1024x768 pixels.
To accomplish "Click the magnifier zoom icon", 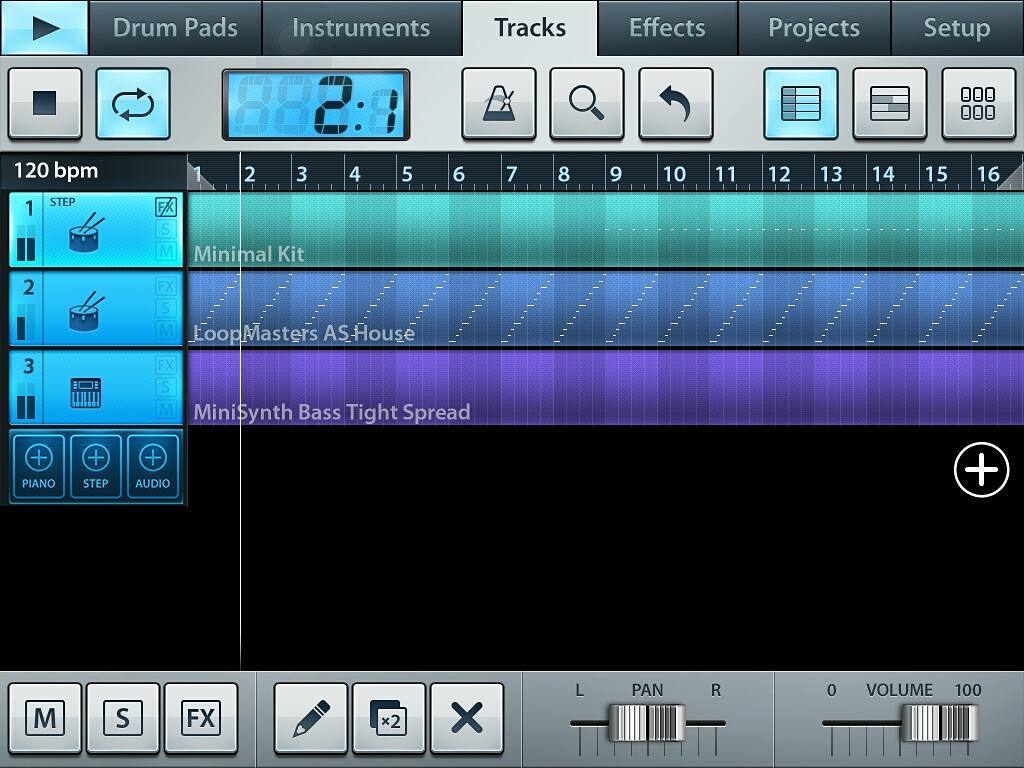I will pos(586,103).
